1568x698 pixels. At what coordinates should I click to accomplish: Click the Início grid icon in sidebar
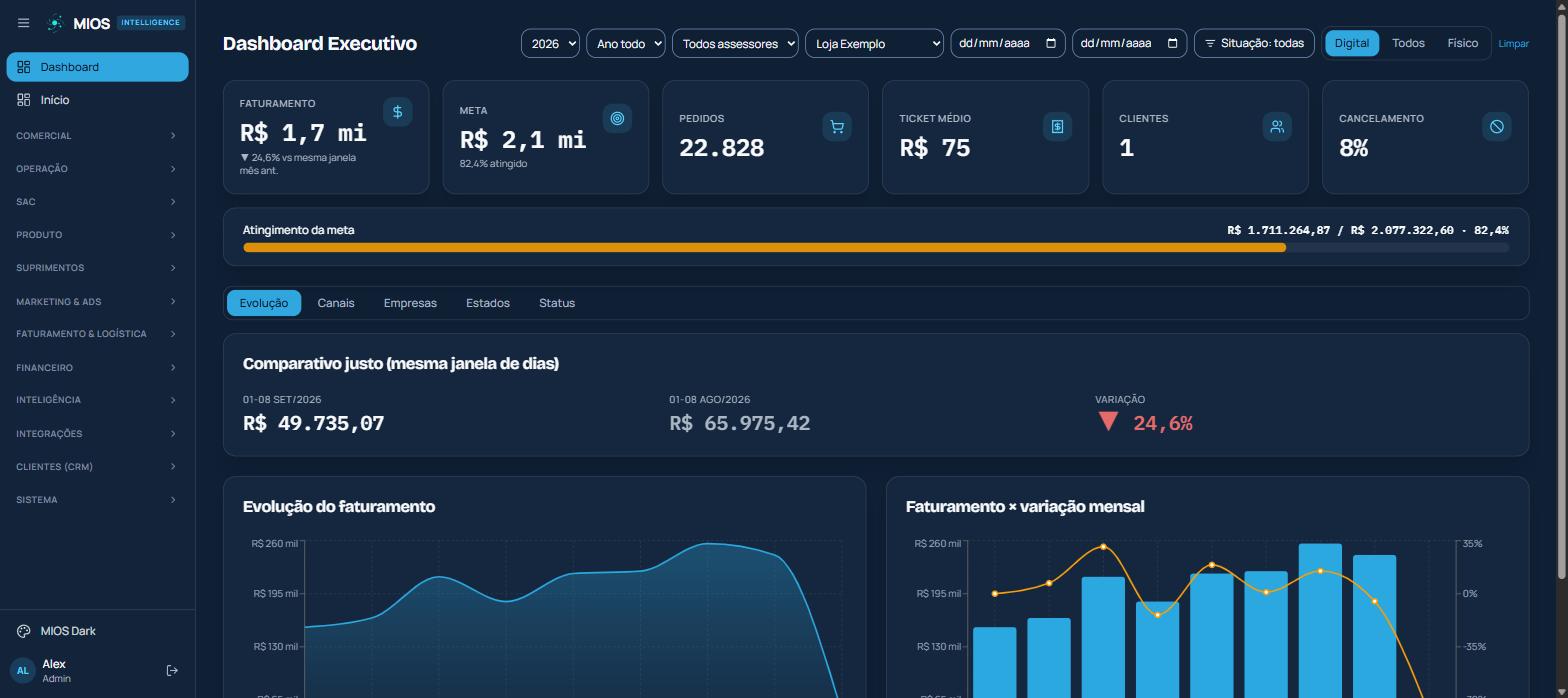pyautogui.click(x=24, y=100)
